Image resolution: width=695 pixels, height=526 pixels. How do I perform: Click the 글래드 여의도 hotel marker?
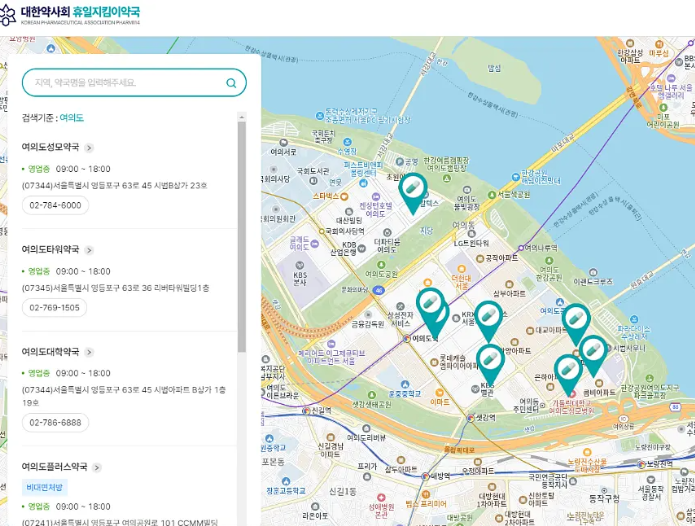pyautogui.click(x=315, y=243)
